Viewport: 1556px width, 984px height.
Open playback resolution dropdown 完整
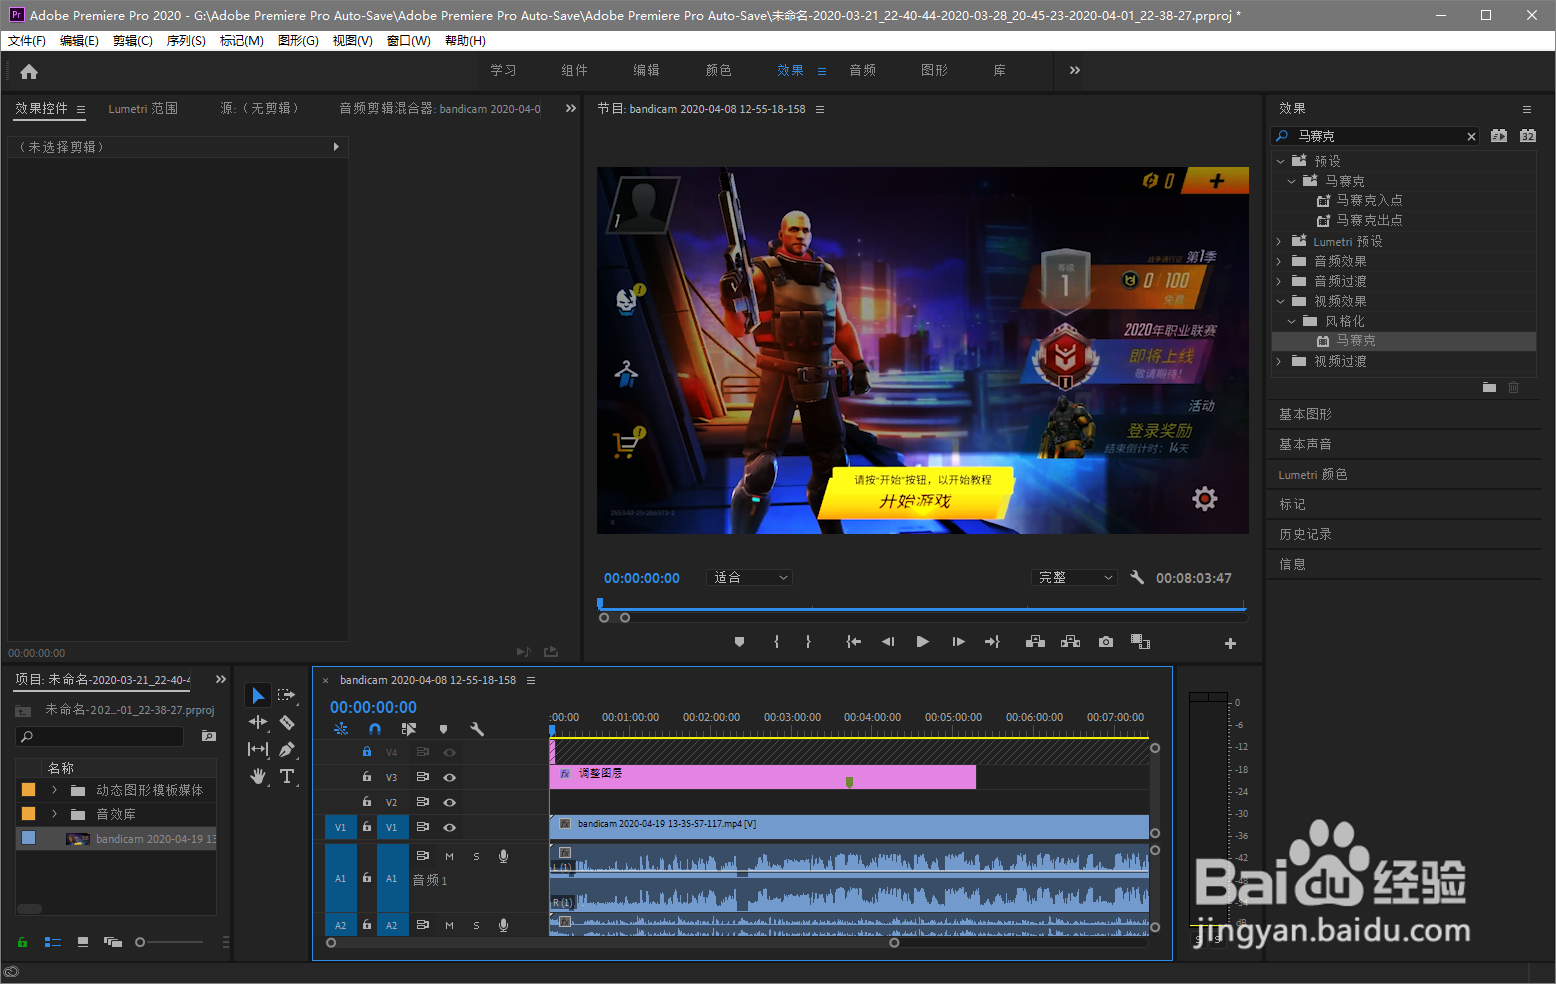click(x=1074, y=577)
